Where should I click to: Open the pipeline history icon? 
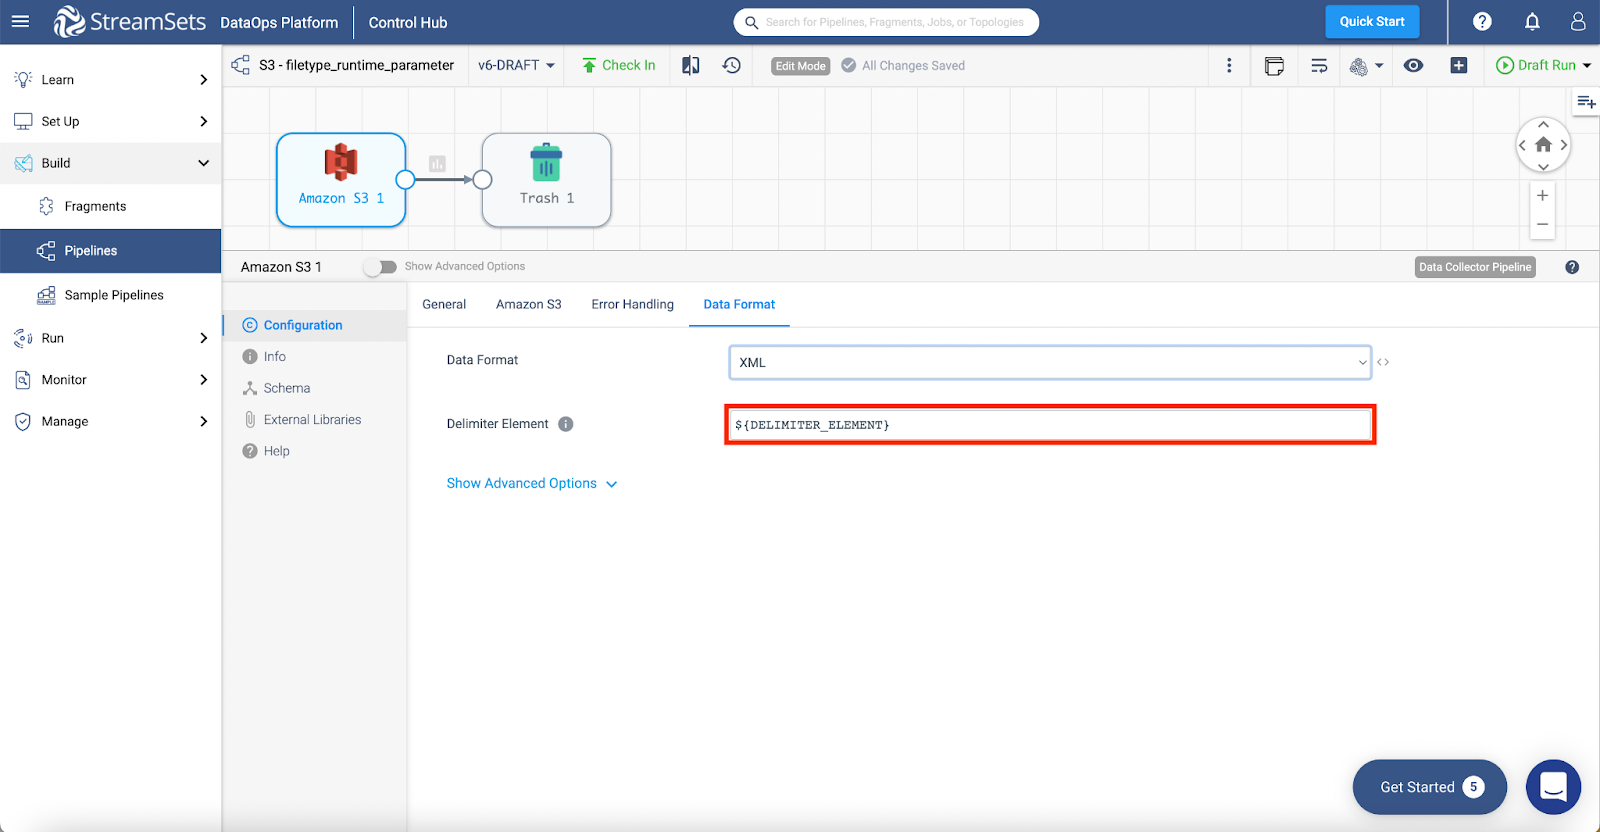(732, 65)
